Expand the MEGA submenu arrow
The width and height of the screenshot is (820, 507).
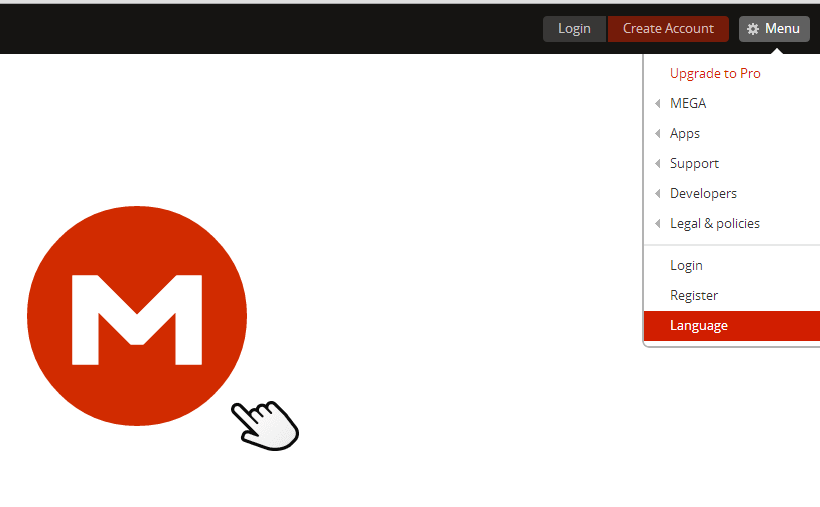pyautogui.click(x=657, y=104)
